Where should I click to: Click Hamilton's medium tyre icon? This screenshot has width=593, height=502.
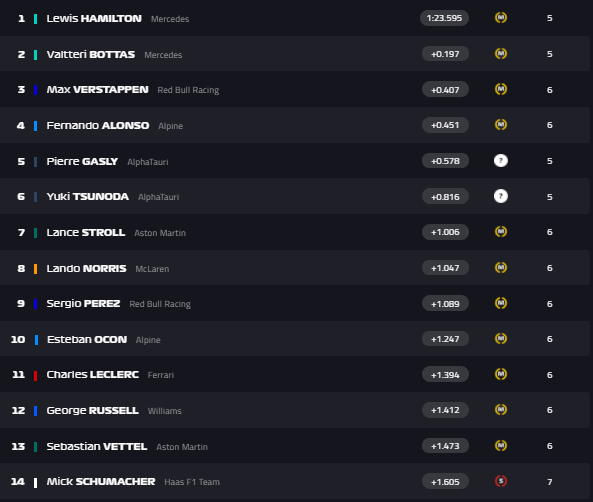(501, 18)
